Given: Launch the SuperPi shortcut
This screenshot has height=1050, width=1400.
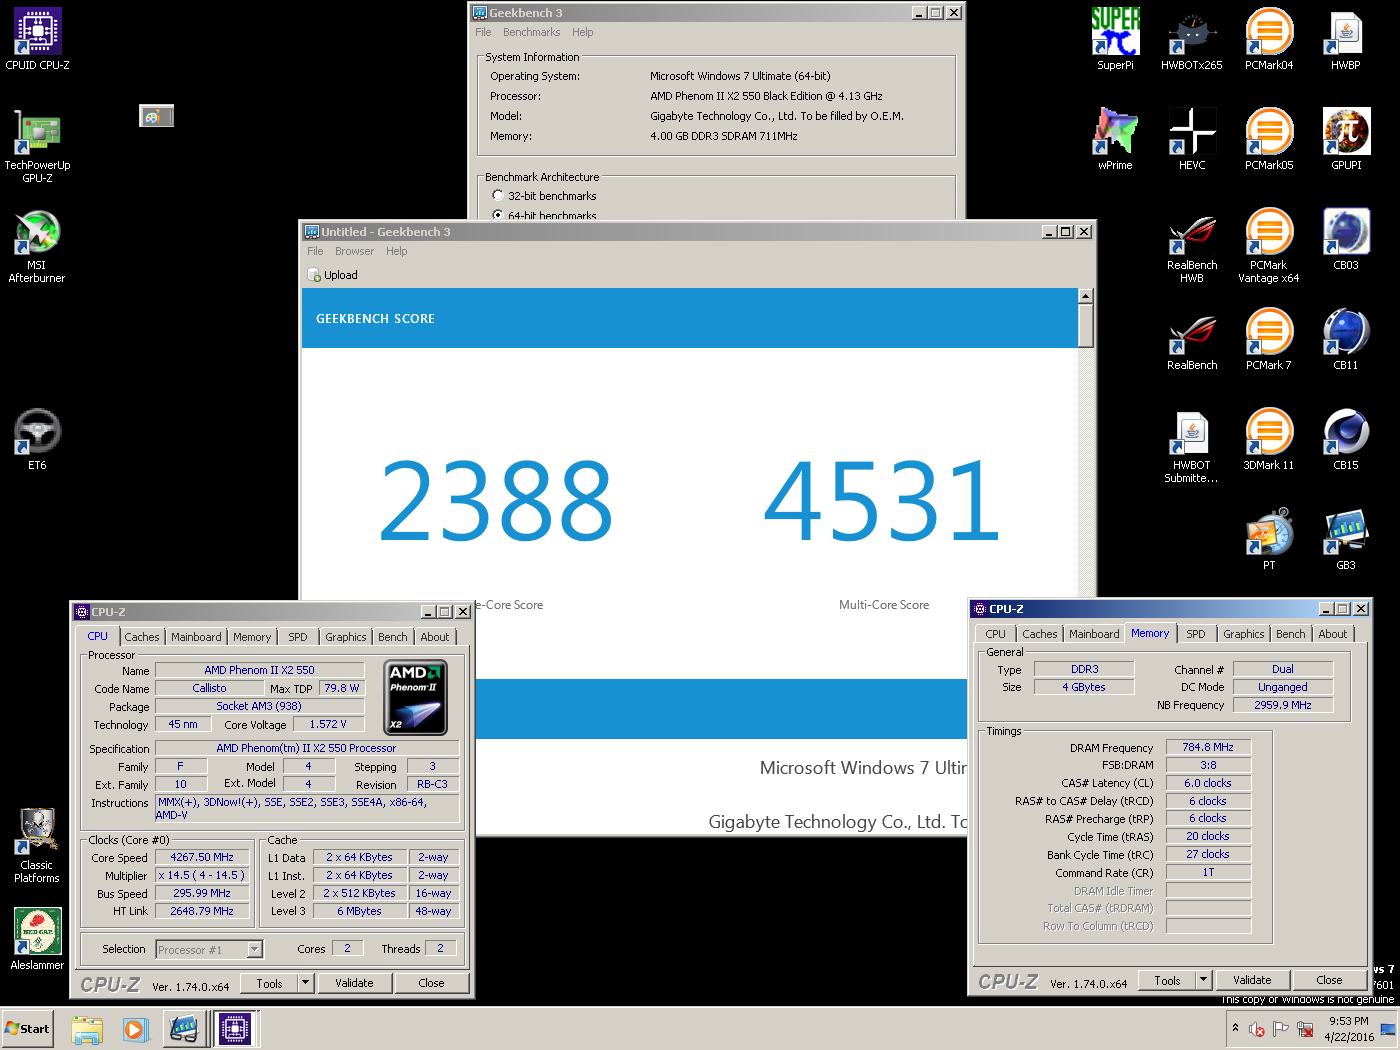Looking at the screenshot, I should [1115, 39].
